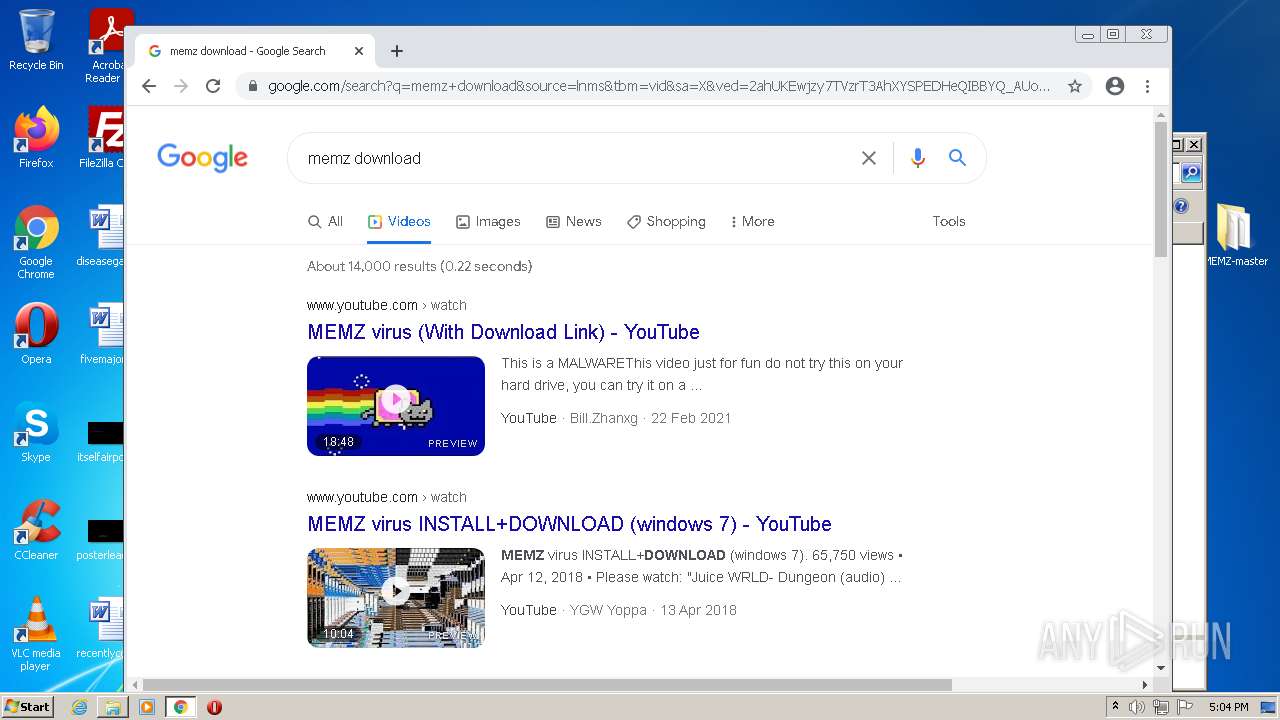
Task: Open 'MEMZ virus (With Download Link) - YouTube'
Action: (x=503, y=332)
